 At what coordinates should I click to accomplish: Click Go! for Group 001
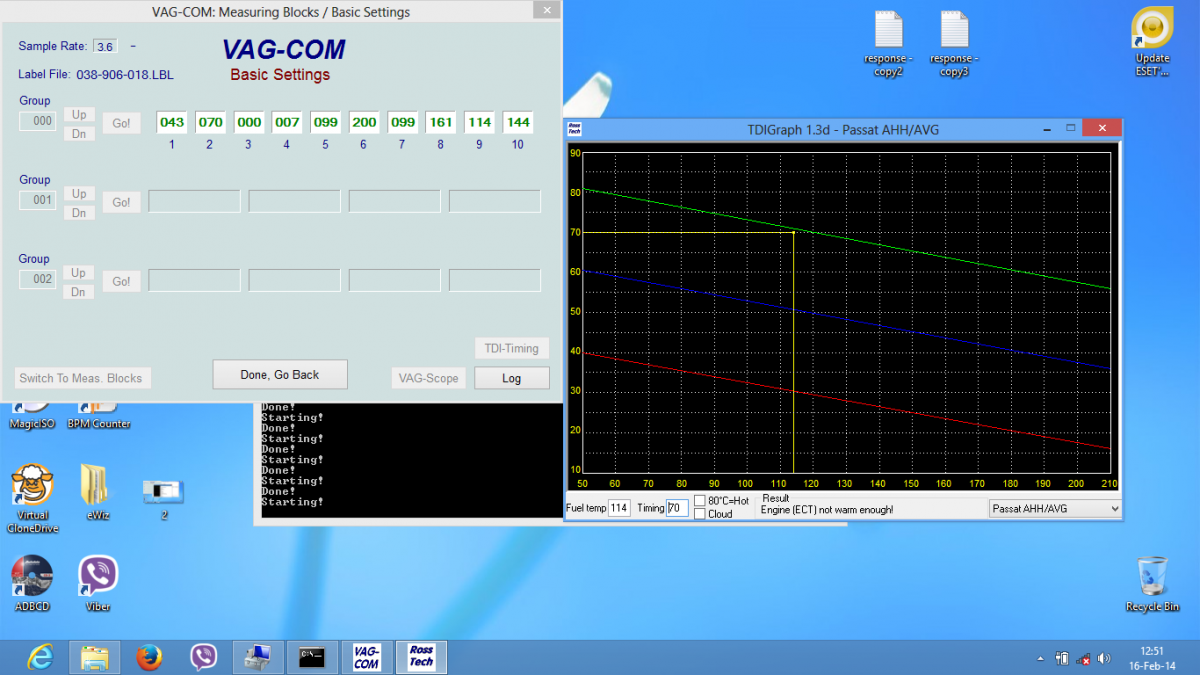121,202
